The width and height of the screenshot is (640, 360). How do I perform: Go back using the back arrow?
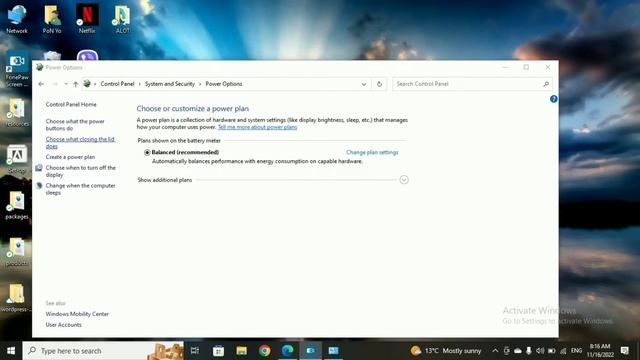pos(41,84)
